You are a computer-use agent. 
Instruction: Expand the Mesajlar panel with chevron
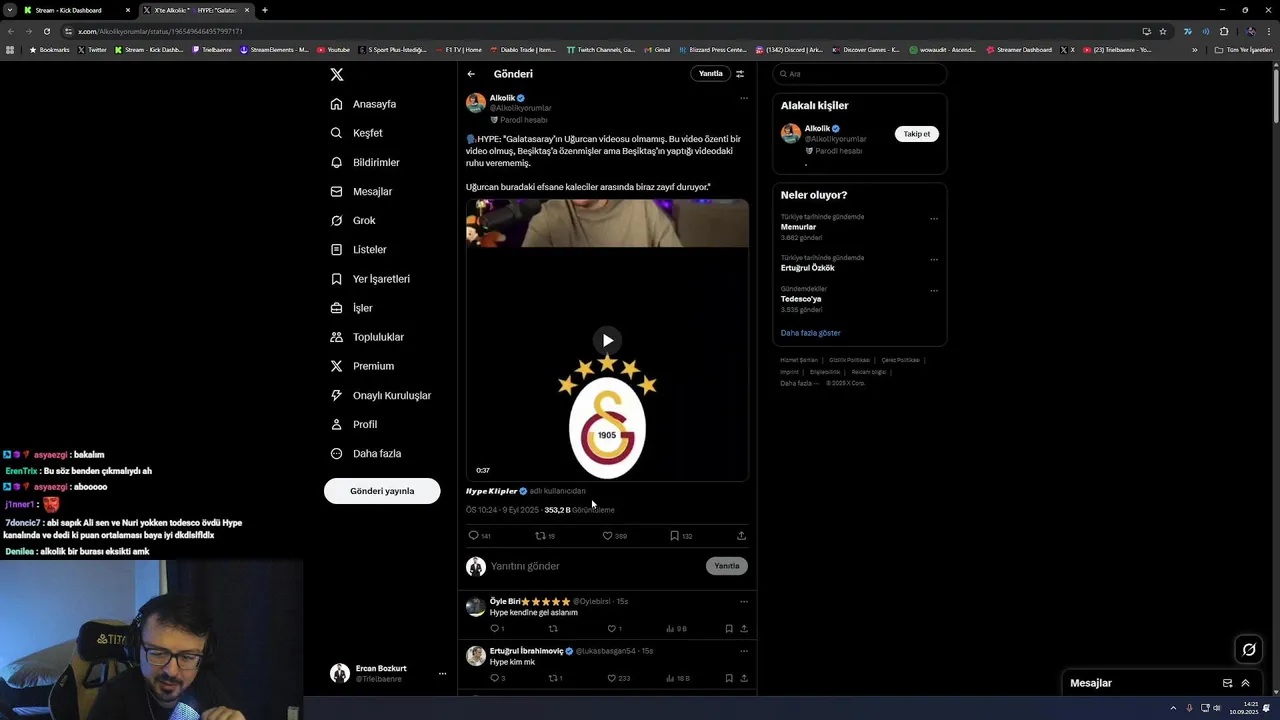(1245, 683)
